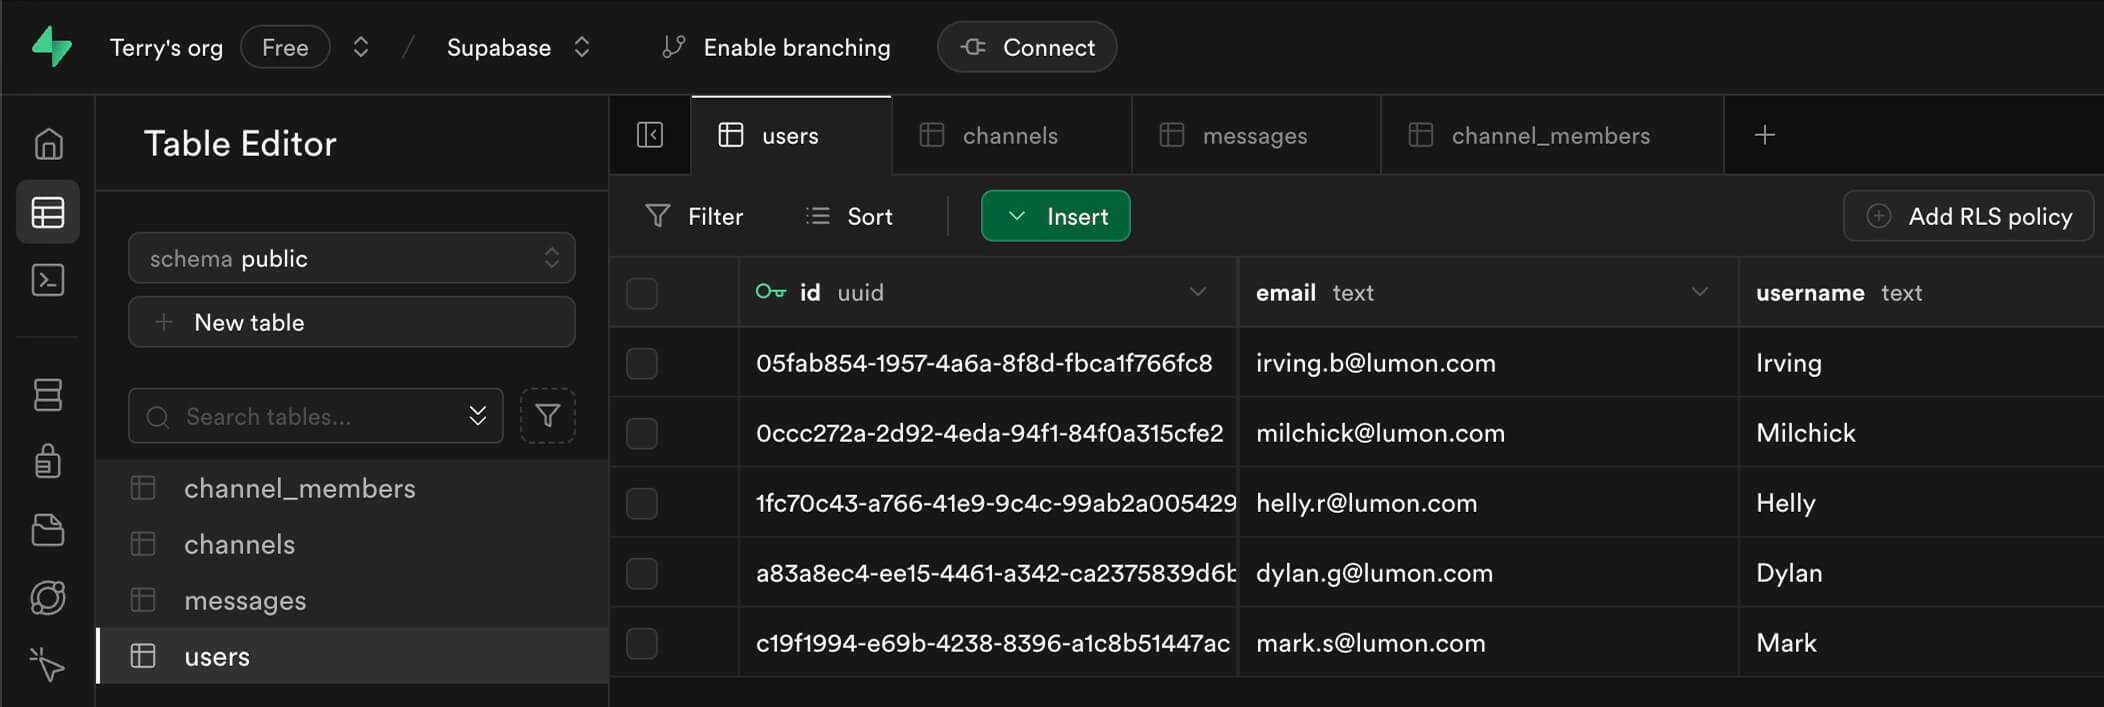Click the Add RLS policy button
The image size is (2104, 707).
tap(1968, 216)
